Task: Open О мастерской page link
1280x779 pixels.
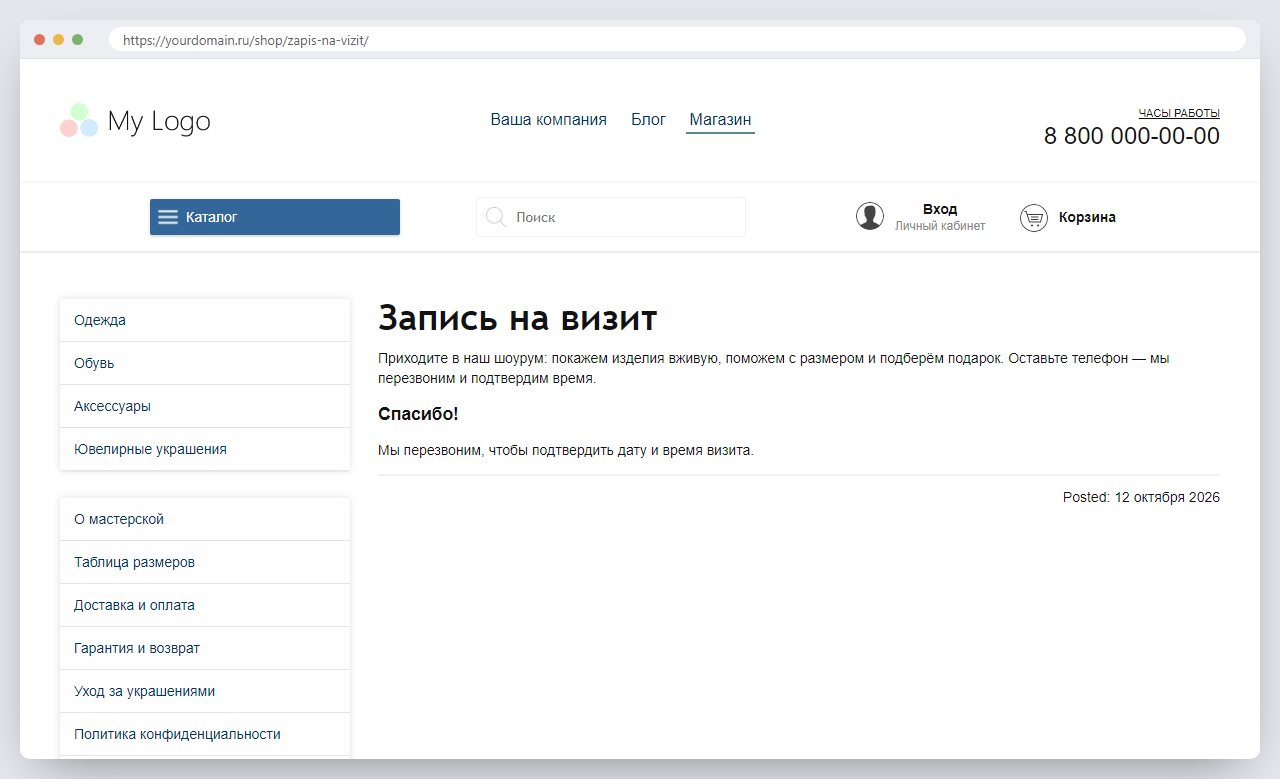Action: point(205,519)
